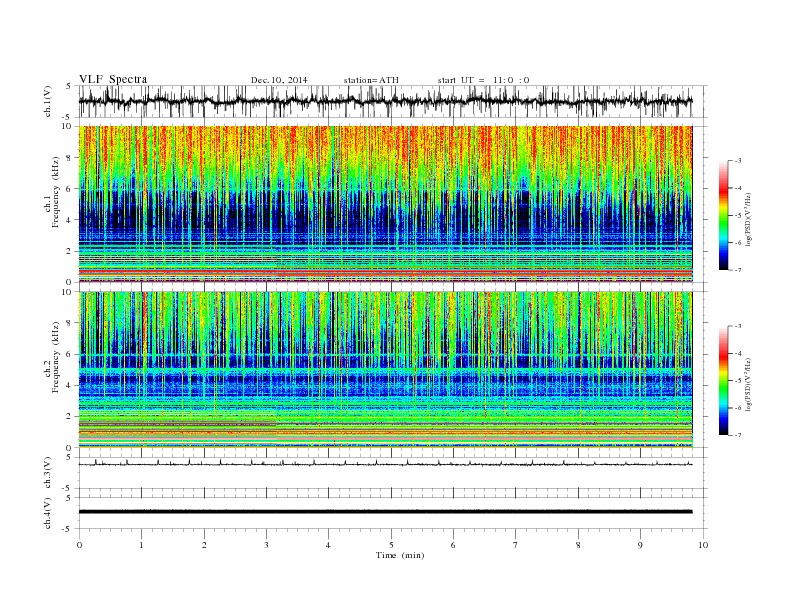Click the "Time (min)" axis label

click(400, 555)
